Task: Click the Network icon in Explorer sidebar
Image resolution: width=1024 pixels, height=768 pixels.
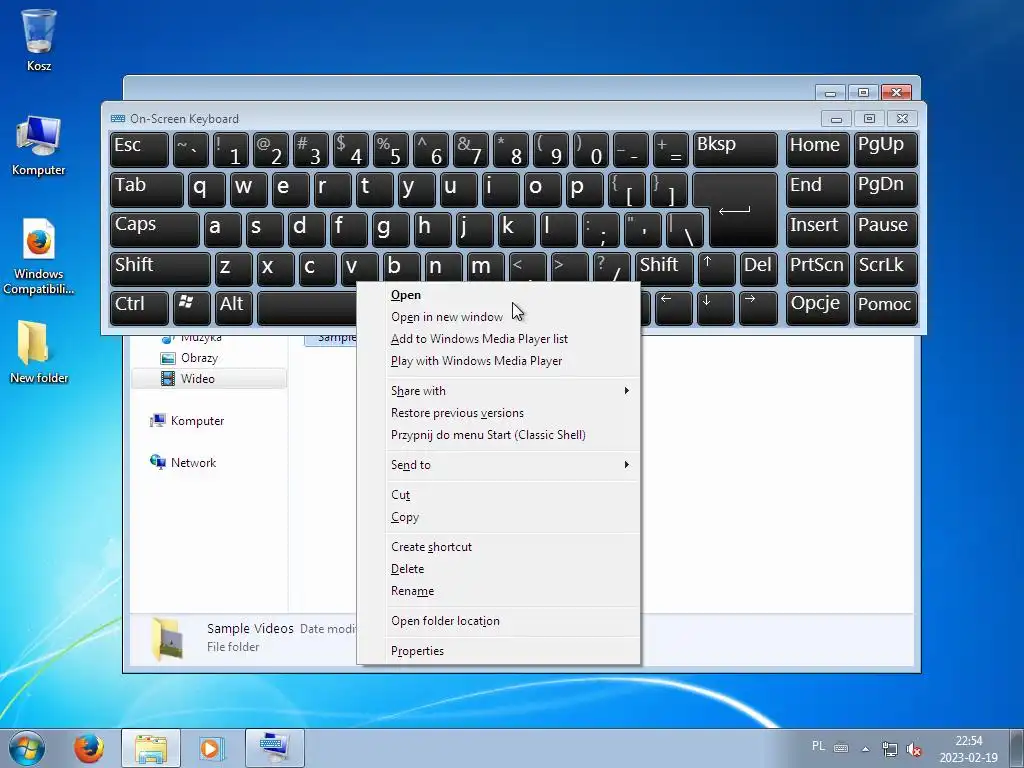Action: (157, 462)
